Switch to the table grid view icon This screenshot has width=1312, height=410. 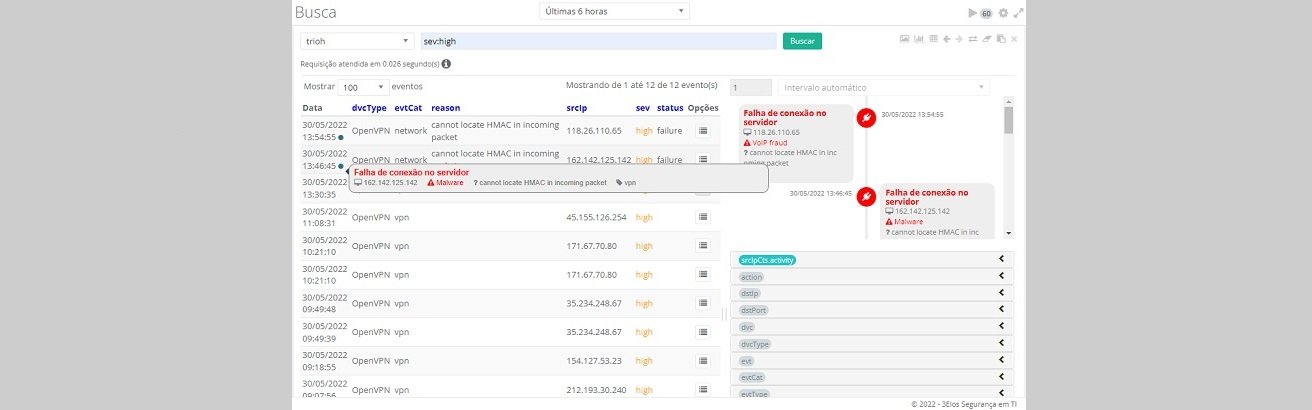coord(933,39)
